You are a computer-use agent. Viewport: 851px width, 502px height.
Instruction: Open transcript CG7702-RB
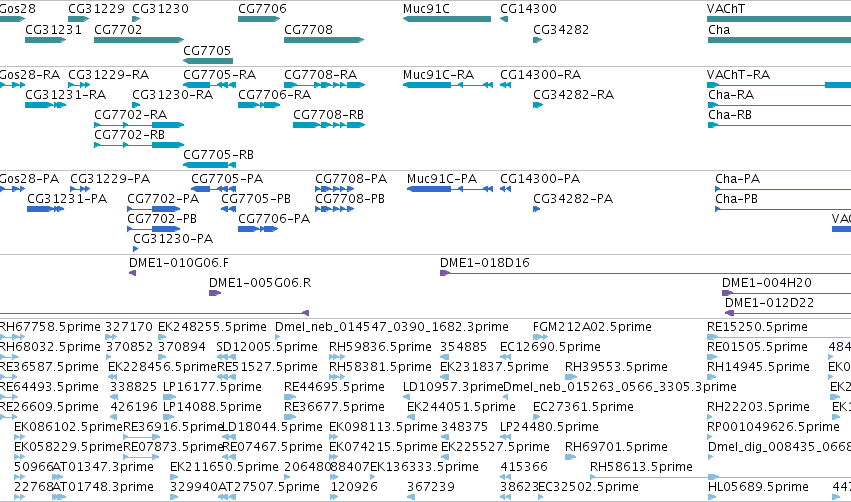click(x=139, y=145)
